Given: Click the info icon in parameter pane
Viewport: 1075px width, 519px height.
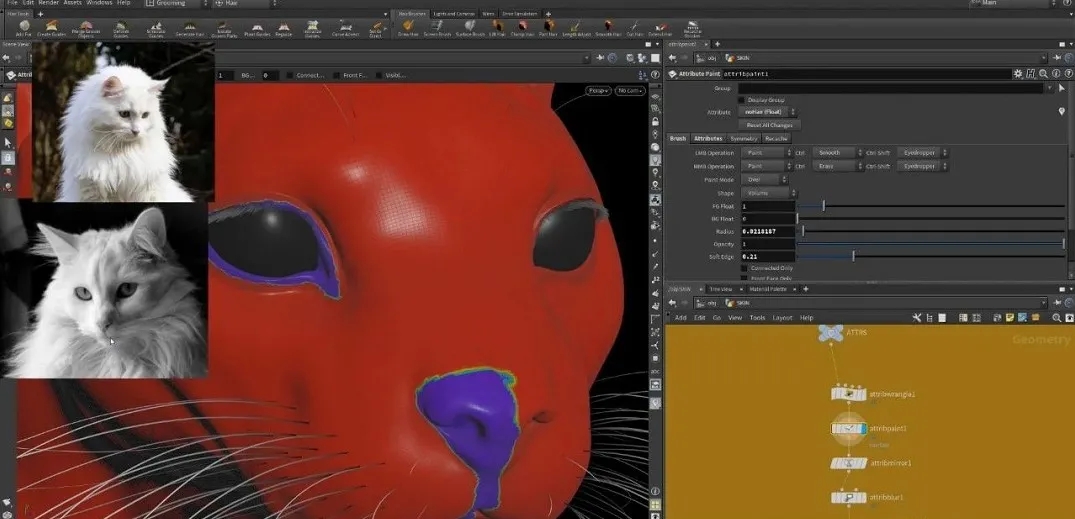Looking at the screenshot, I should pyautogui.click(x=1056, y=73).
